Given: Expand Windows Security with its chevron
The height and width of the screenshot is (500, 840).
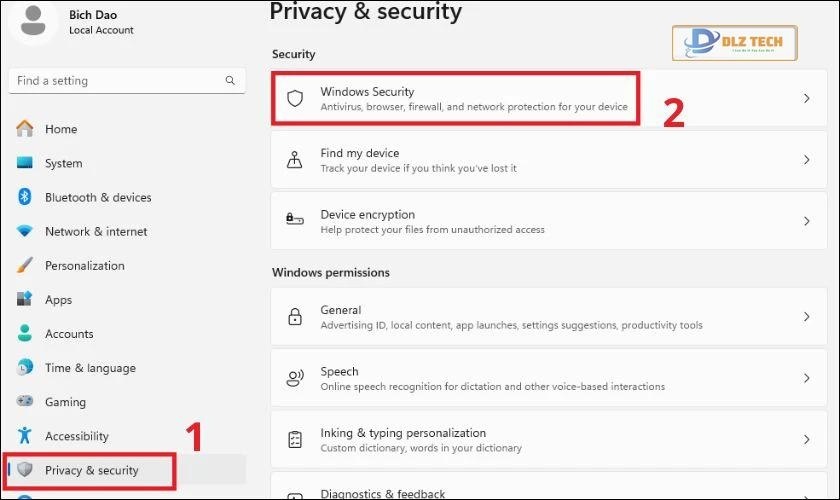Looking at the screenshot, I should click(x=807, y=98).
